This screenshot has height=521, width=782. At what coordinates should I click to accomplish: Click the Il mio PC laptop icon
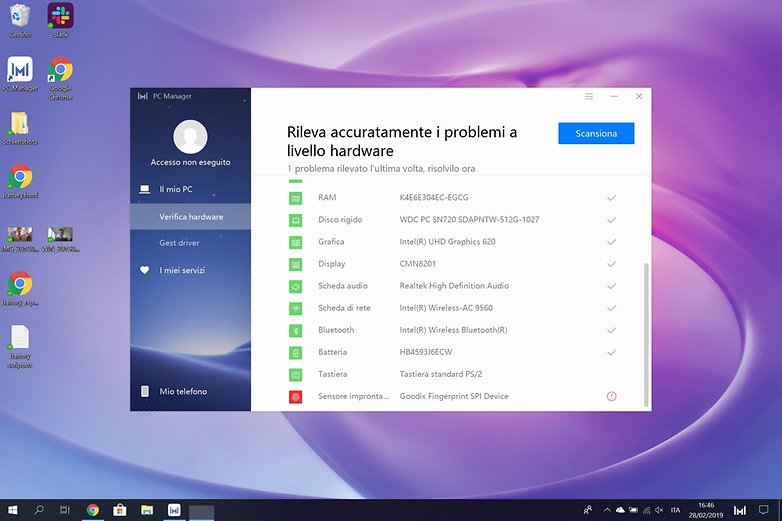pos(145,189)
